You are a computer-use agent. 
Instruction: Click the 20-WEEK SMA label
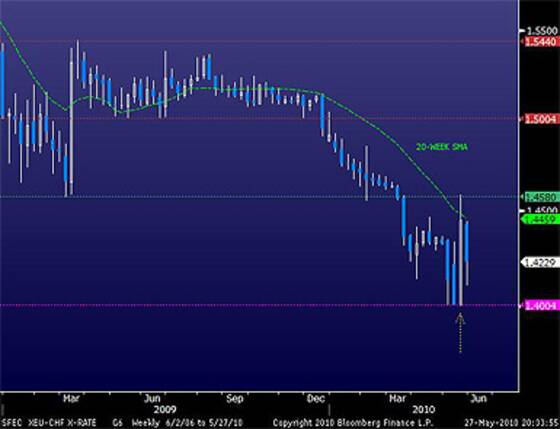coord(441,147)
